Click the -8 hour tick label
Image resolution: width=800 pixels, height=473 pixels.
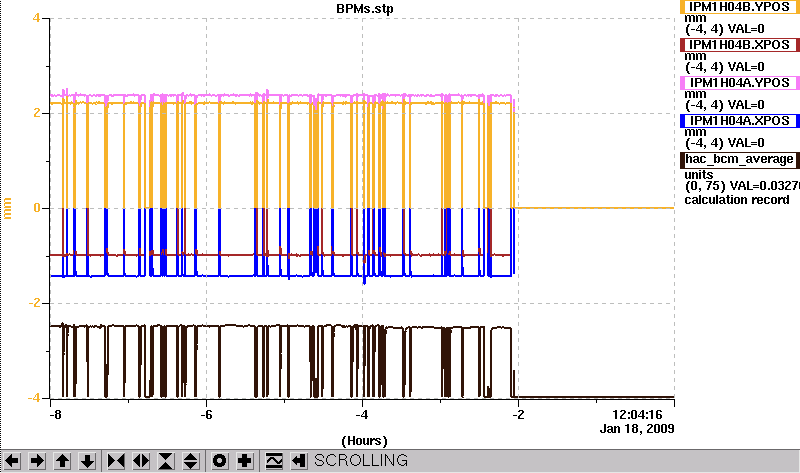coord(55,414)
